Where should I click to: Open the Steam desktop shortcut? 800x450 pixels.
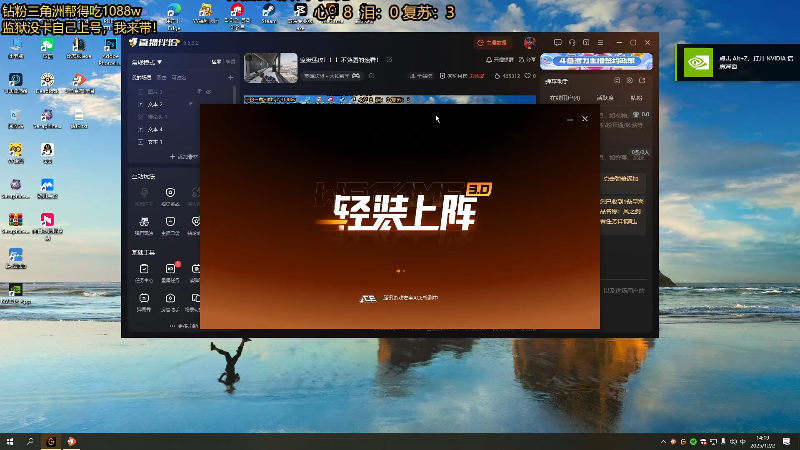(x=269, y=14)
